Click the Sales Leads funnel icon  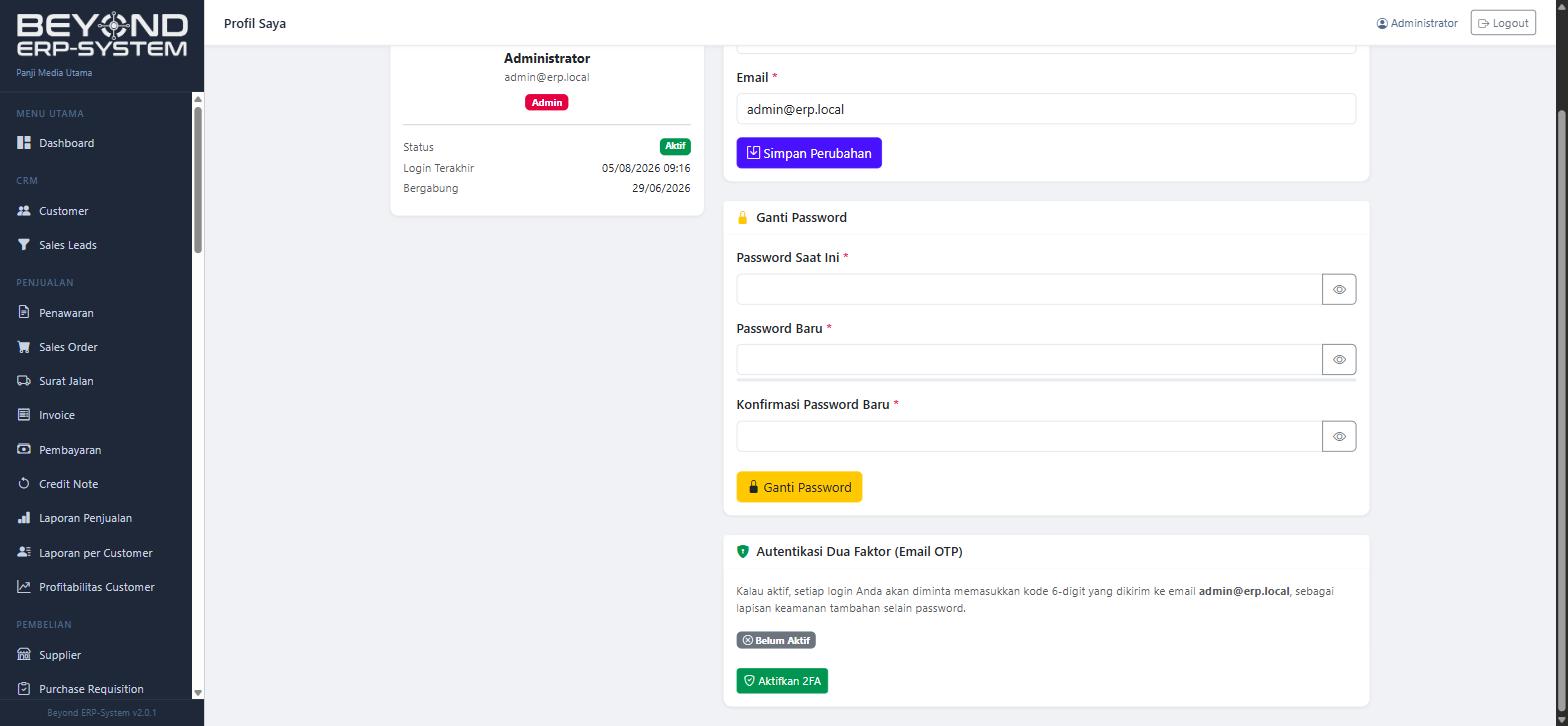pyautogui.click(x=24, y=245)
